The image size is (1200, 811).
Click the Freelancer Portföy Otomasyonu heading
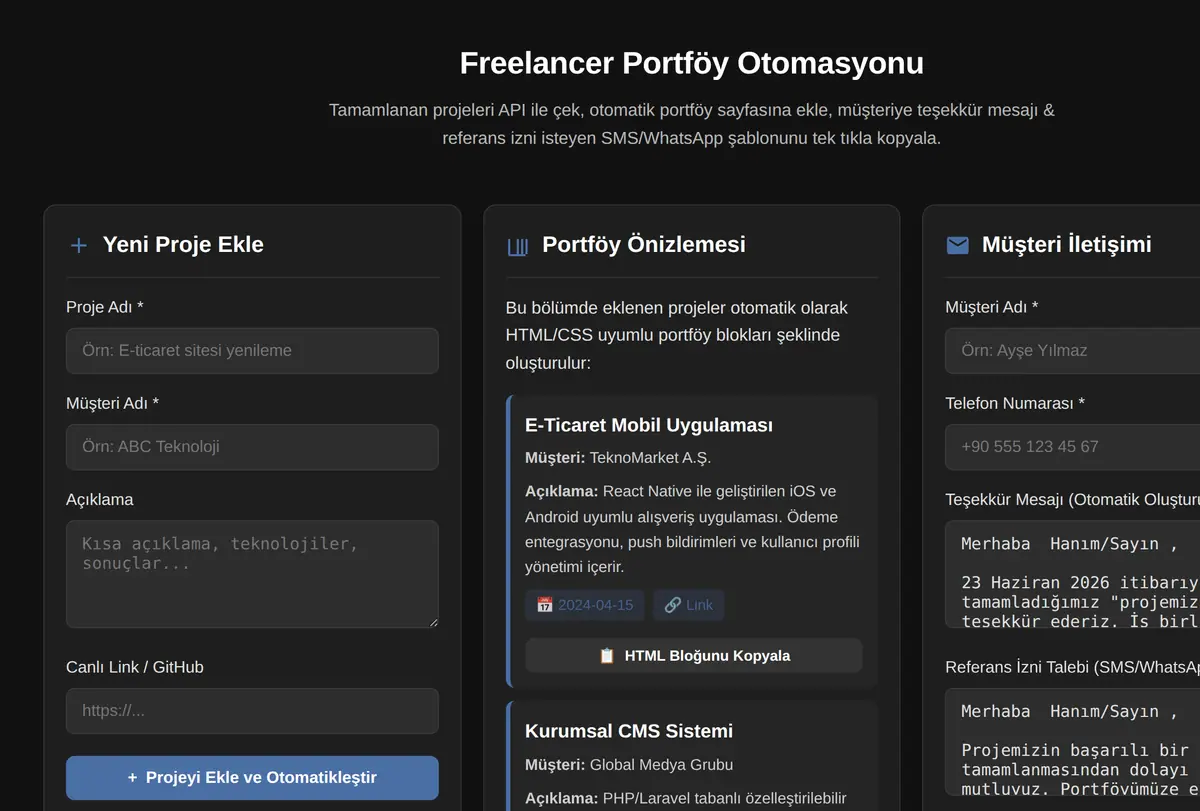(x=692, y=63)
